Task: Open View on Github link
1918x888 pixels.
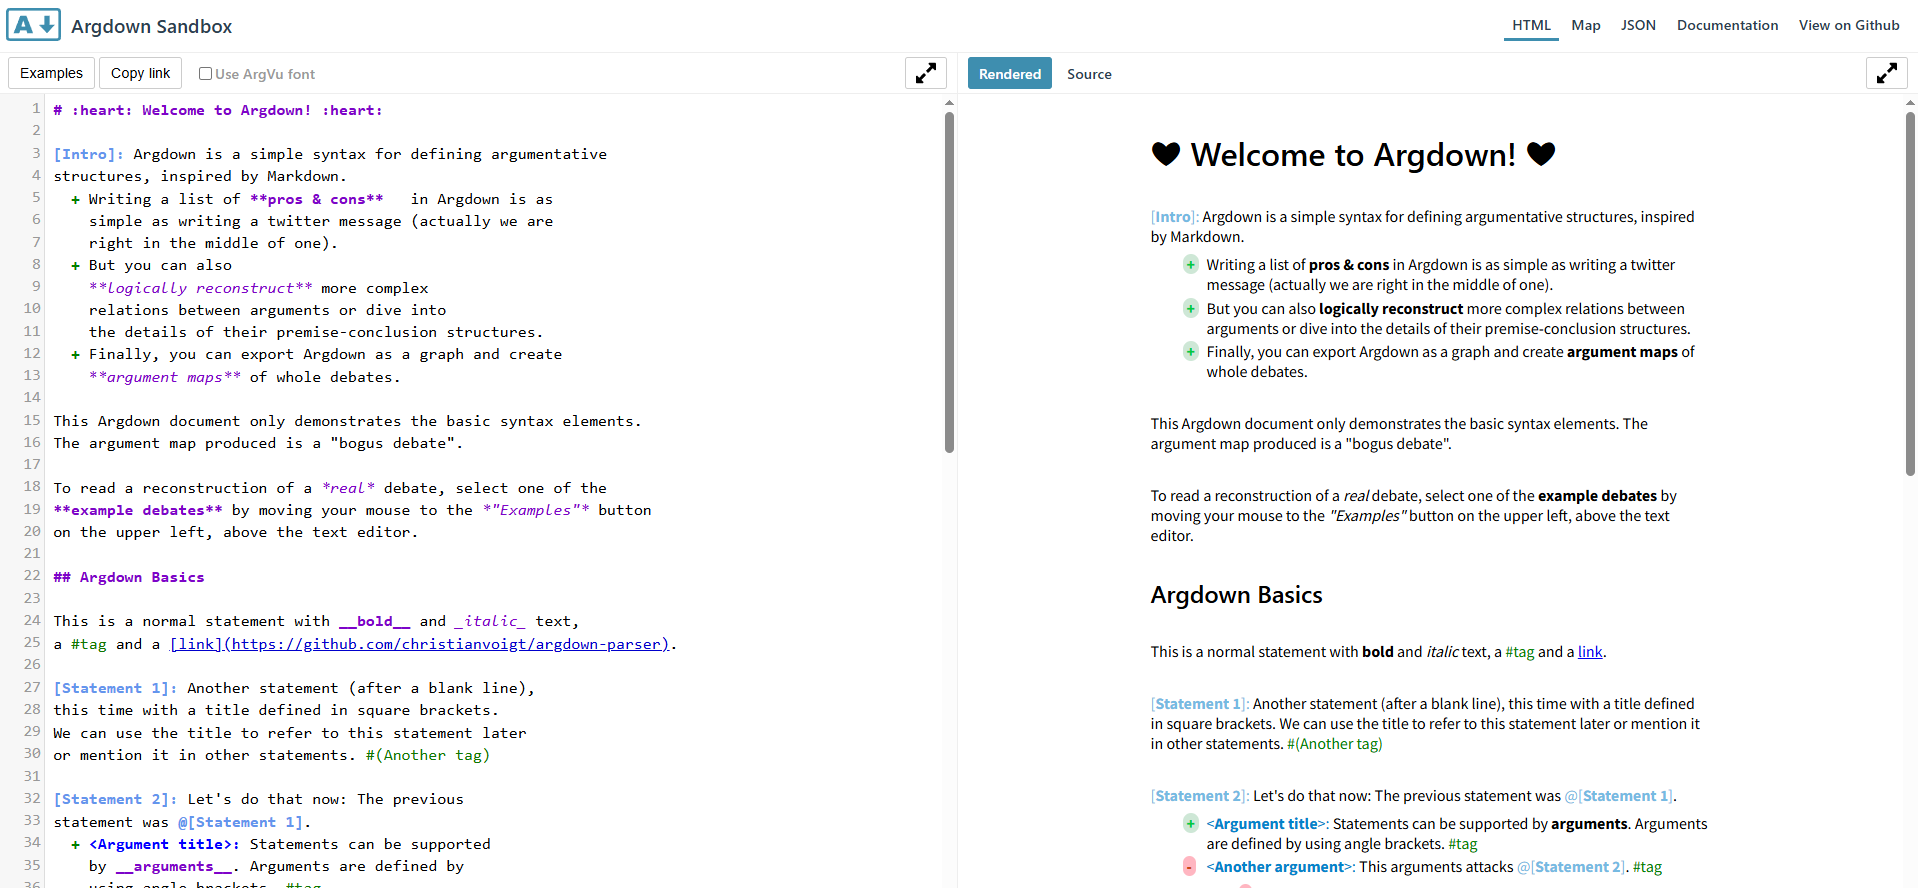Action: click(x=1848, y=25)
